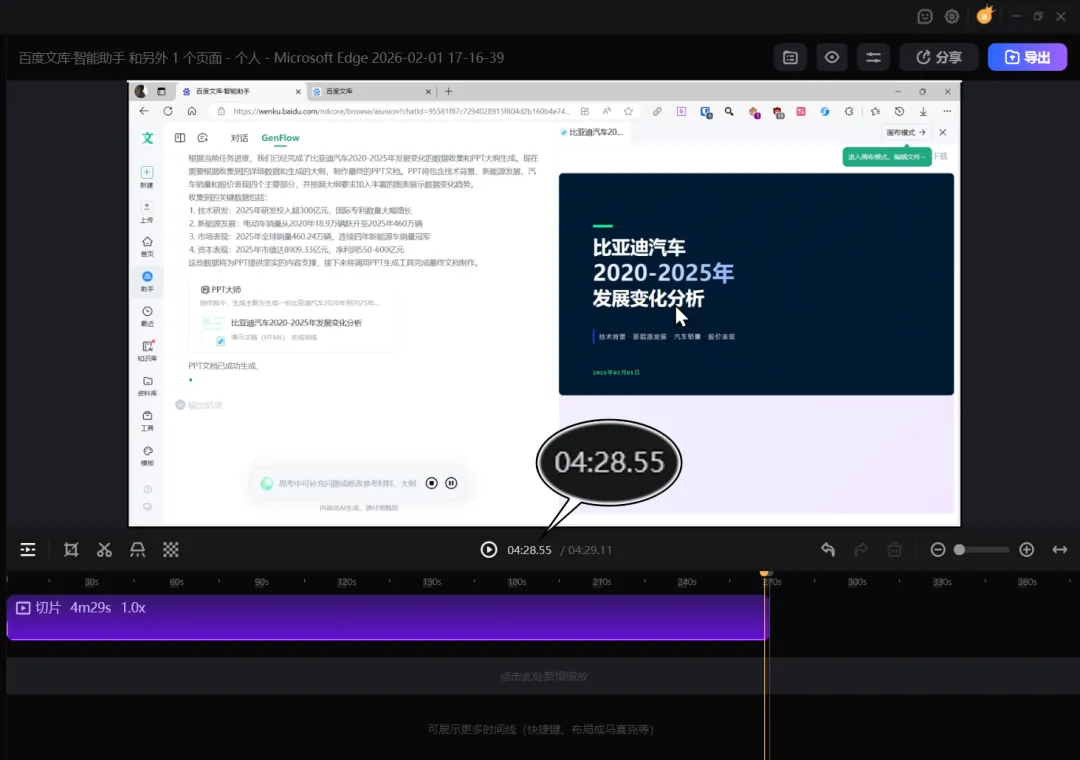Click the stop generation circle button

click(431, 483)
